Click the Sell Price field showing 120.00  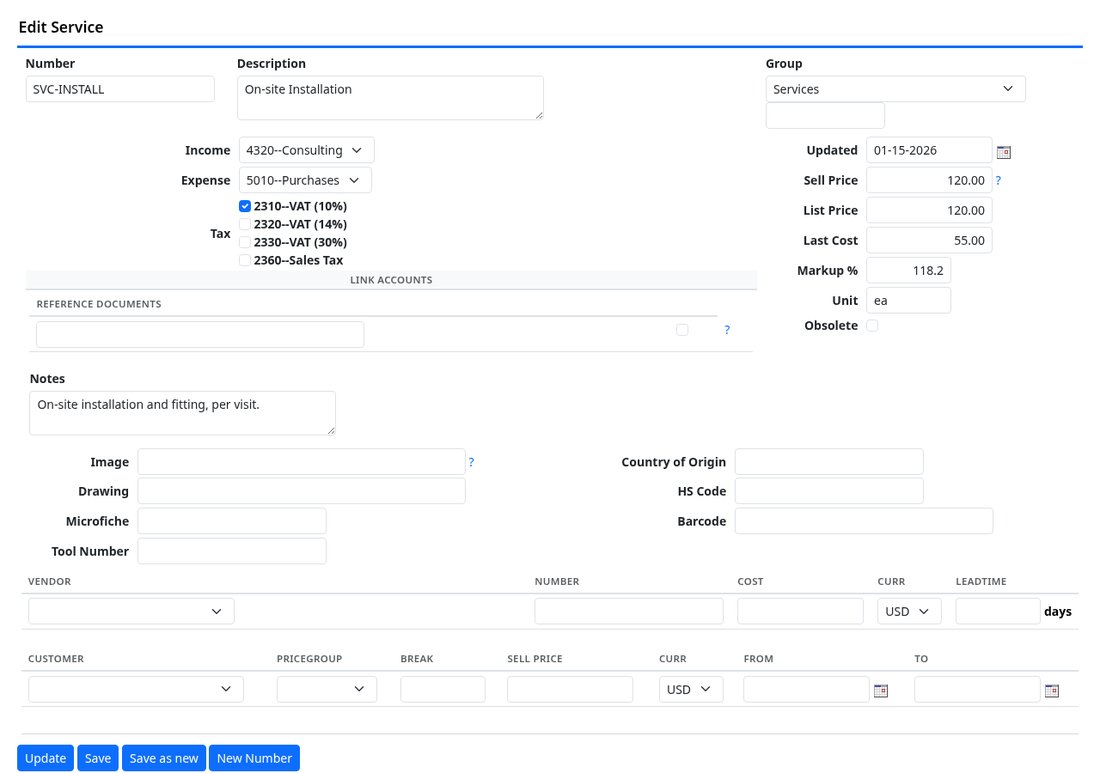click(929, 180)
